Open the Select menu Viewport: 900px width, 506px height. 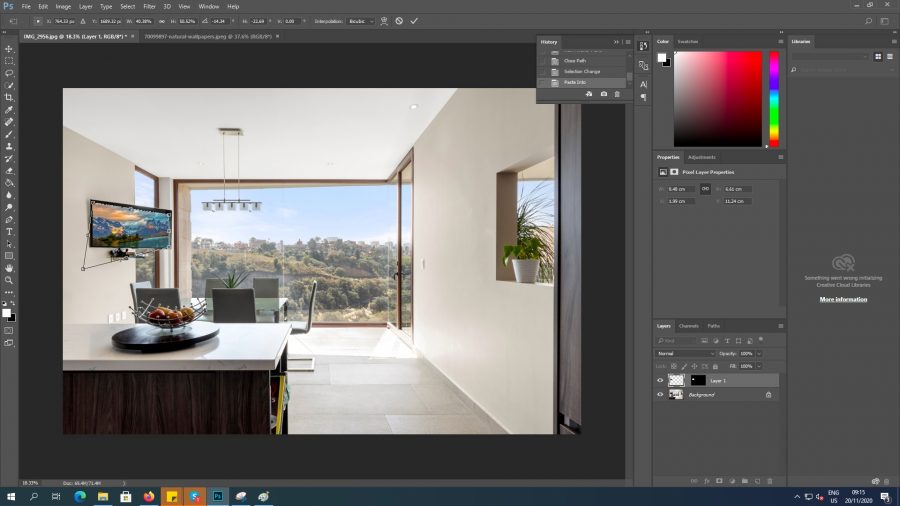coord(127,6)
